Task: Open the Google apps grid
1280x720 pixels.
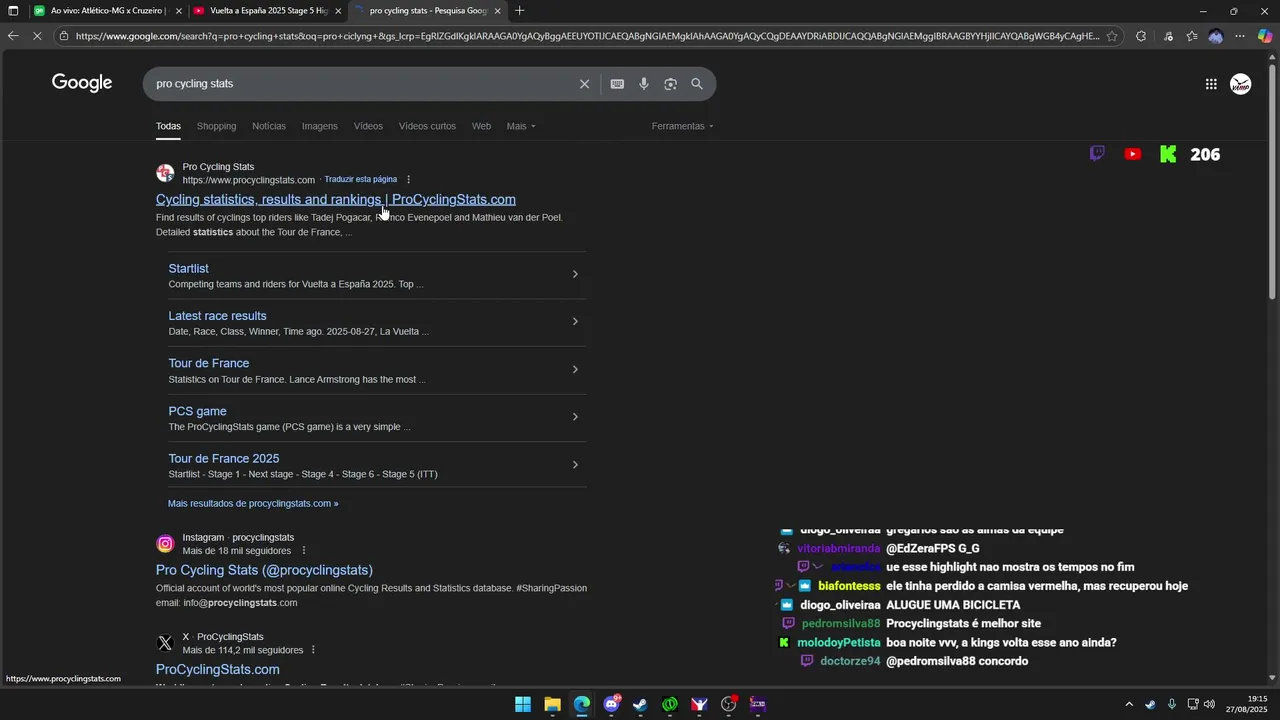Action: pos(1211,84)
